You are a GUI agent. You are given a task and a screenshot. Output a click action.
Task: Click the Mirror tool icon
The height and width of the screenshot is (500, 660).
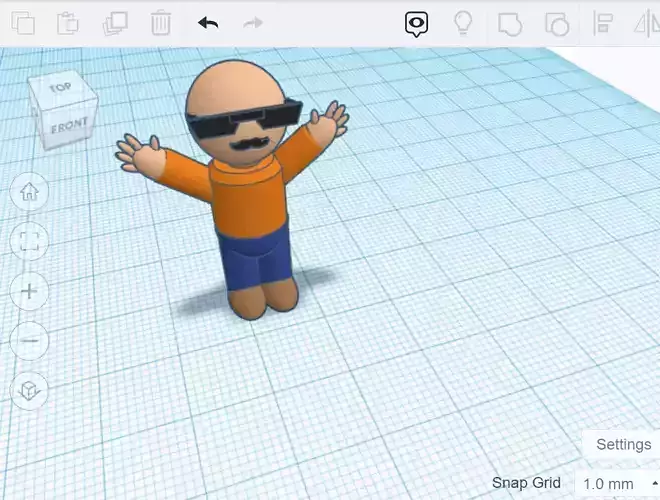[x=647, y=24]
